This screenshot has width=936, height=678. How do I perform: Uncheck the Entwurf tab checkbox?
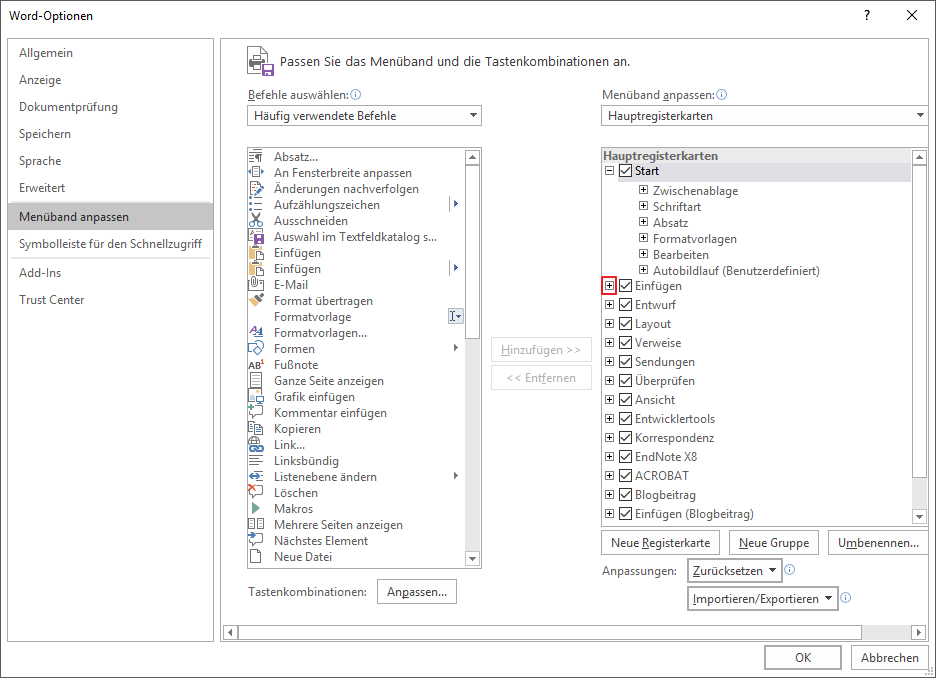[x=626, y=305]
